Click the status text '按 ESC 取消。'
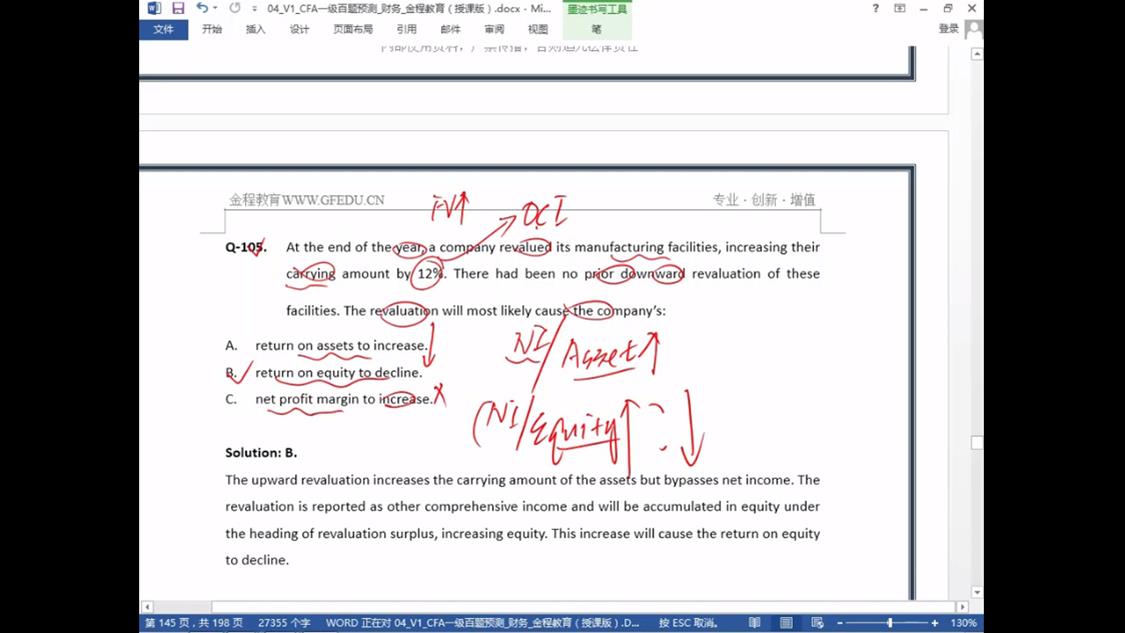Screen dimensions: 1125x633 coord(689,623)
